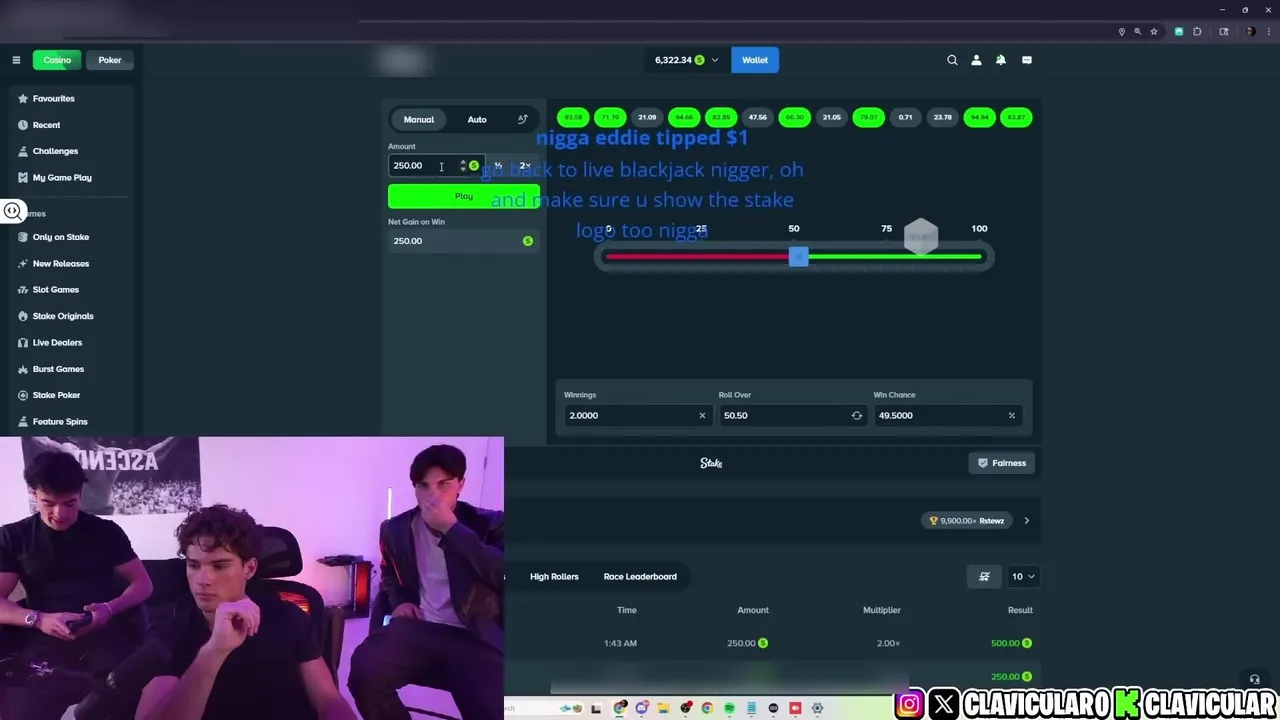Click the X icon in Winnings field
This screenshot has width=1280, height=720.
(x=702, y=416)
